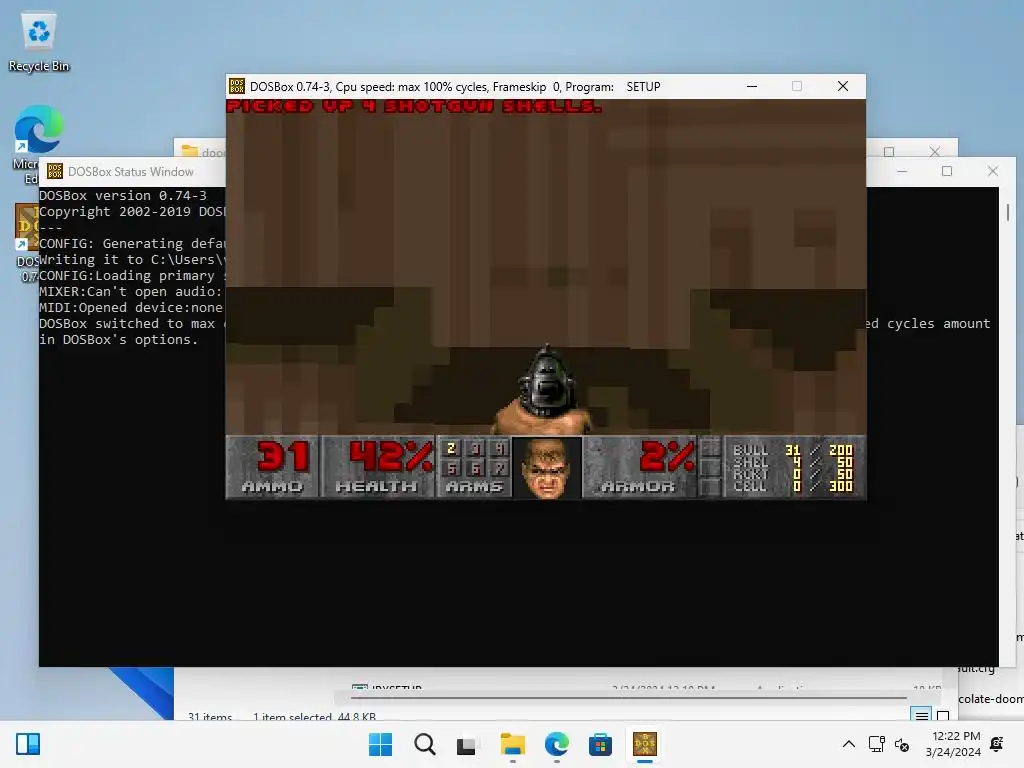Click the CELL ammo row 0/300
Viewport: 1024px width, 768px height.
coord(793,486)
